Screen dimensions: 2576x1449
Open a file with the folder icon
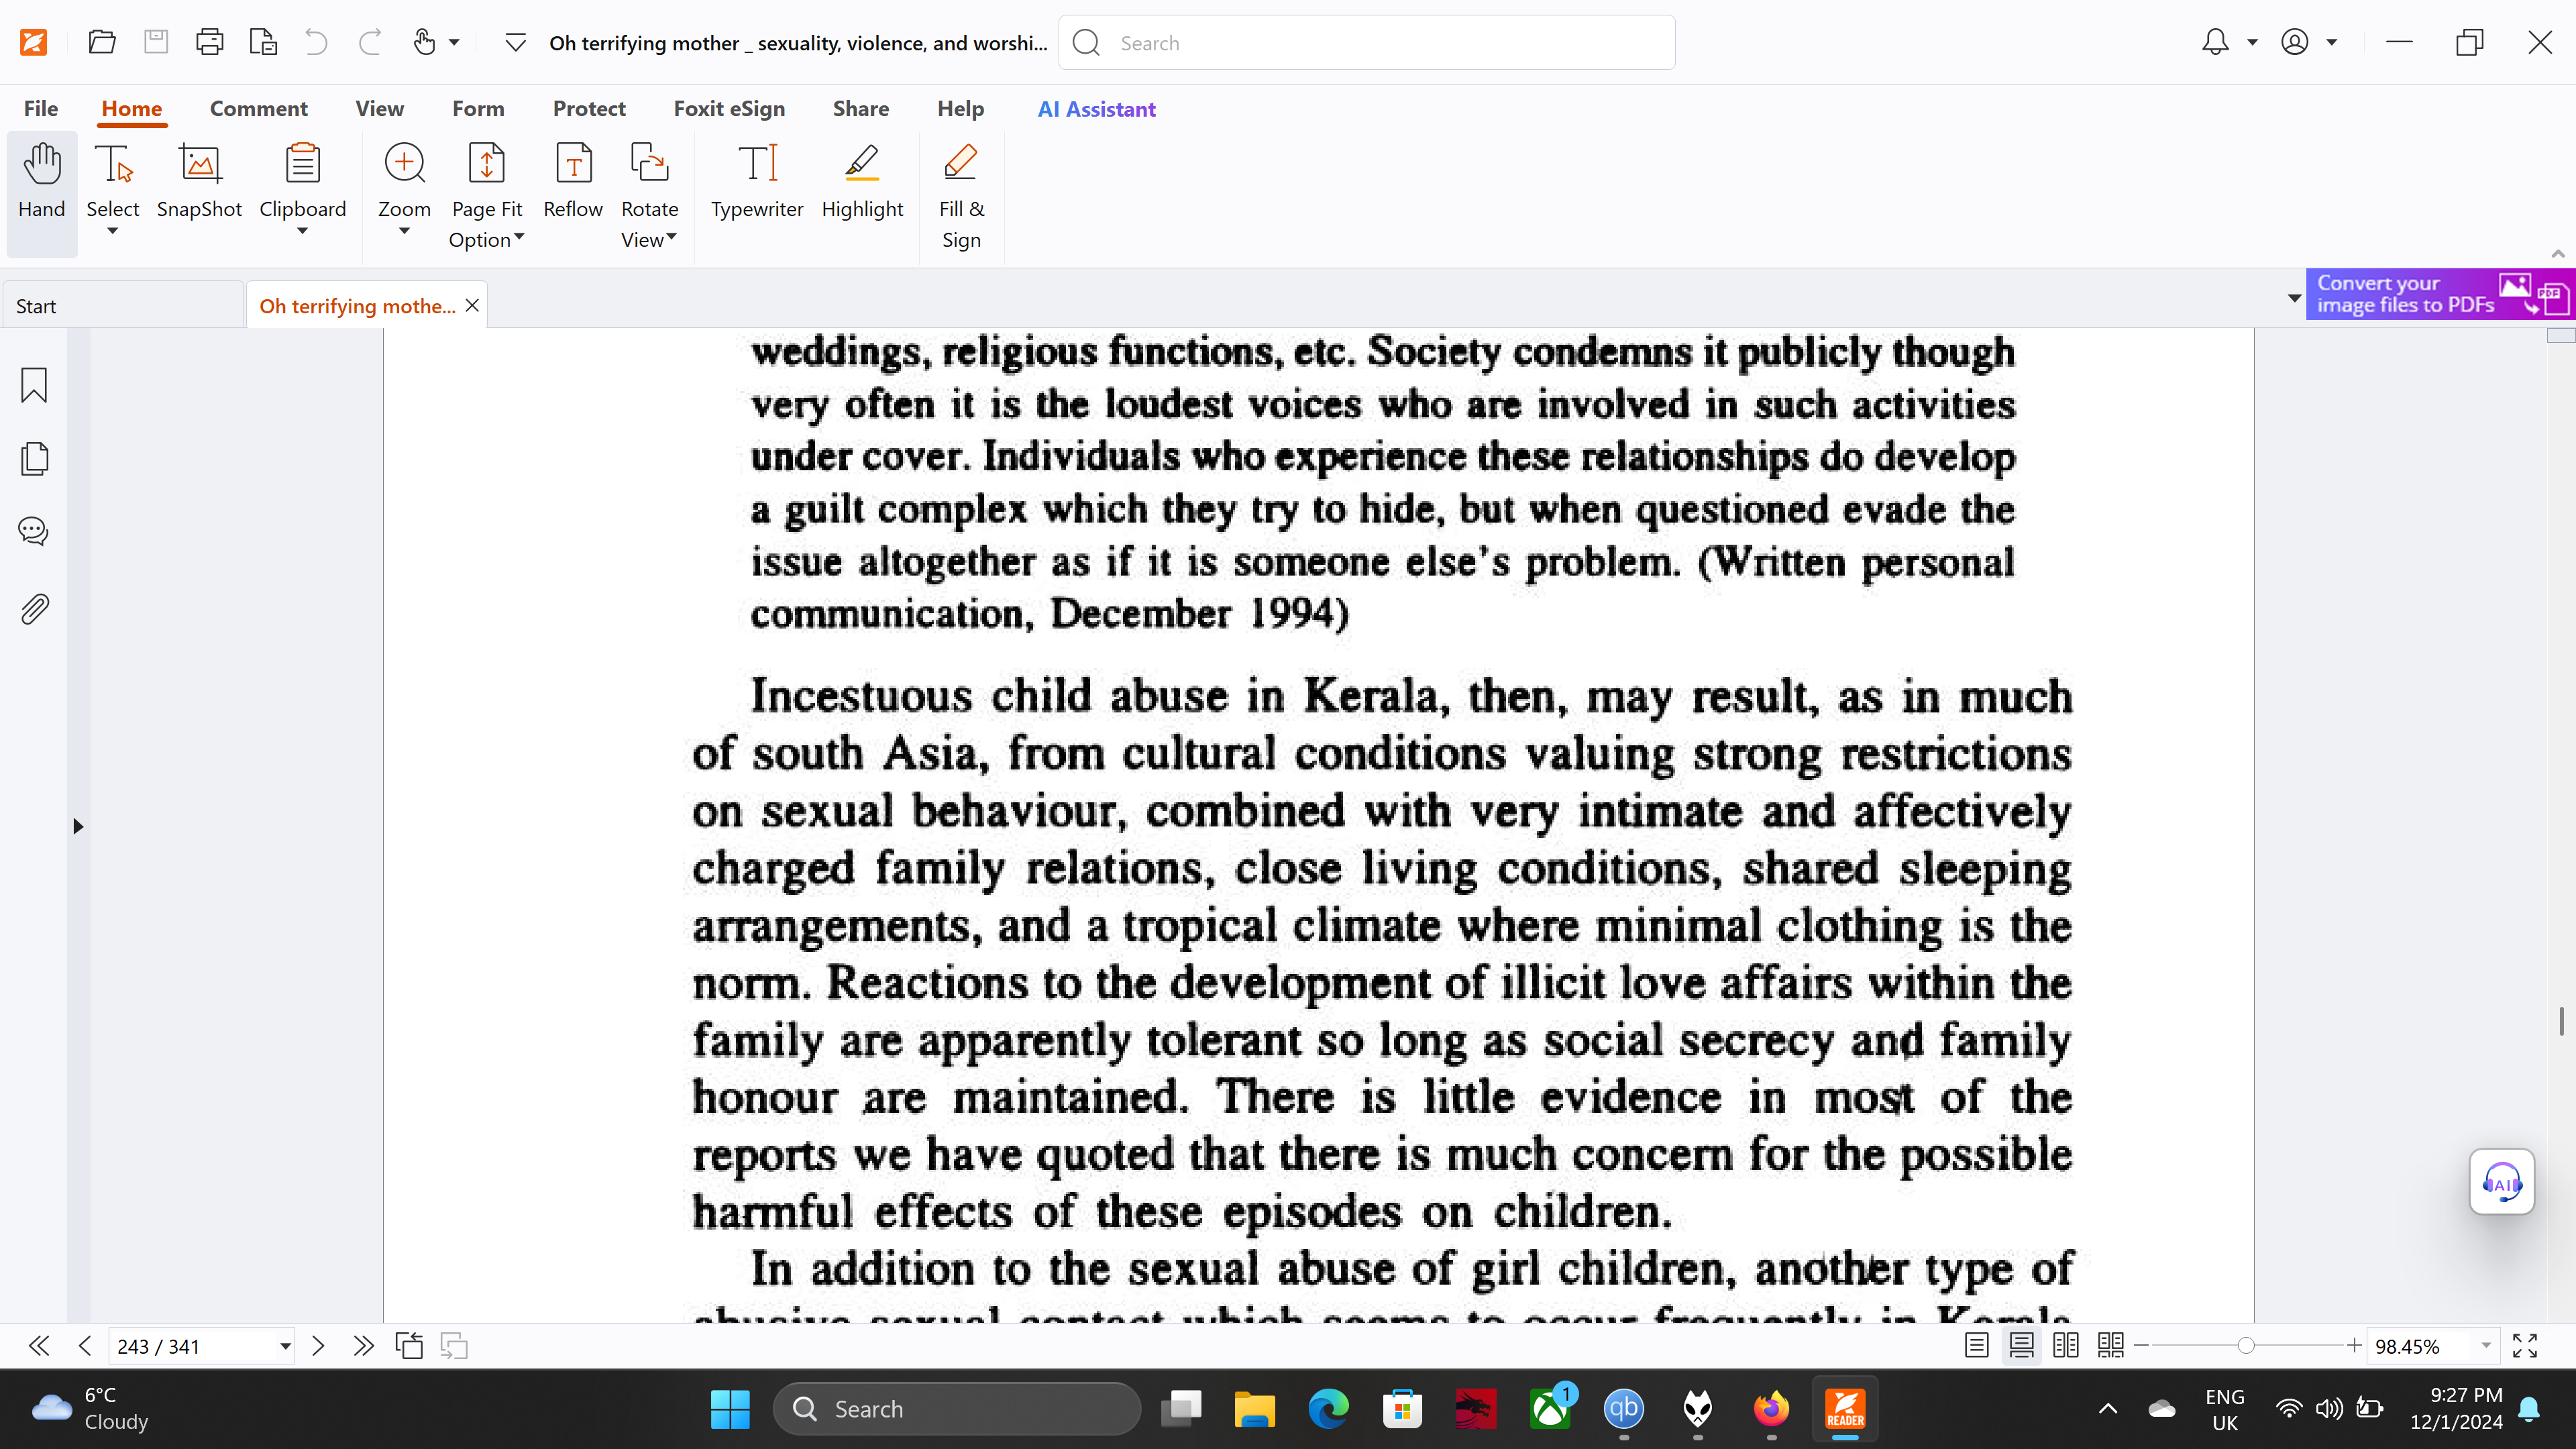click(102, 42)
